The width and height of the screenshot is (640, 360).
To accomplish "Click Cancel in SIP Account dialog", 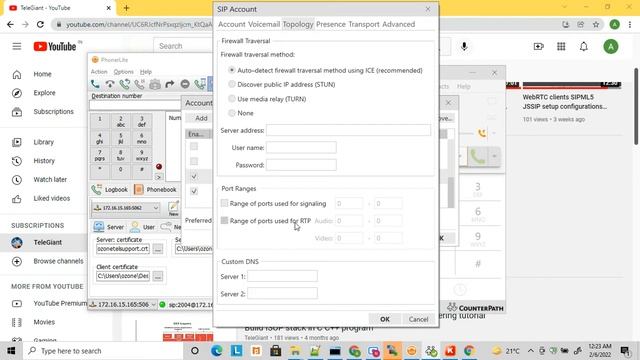I will [418, 319].
